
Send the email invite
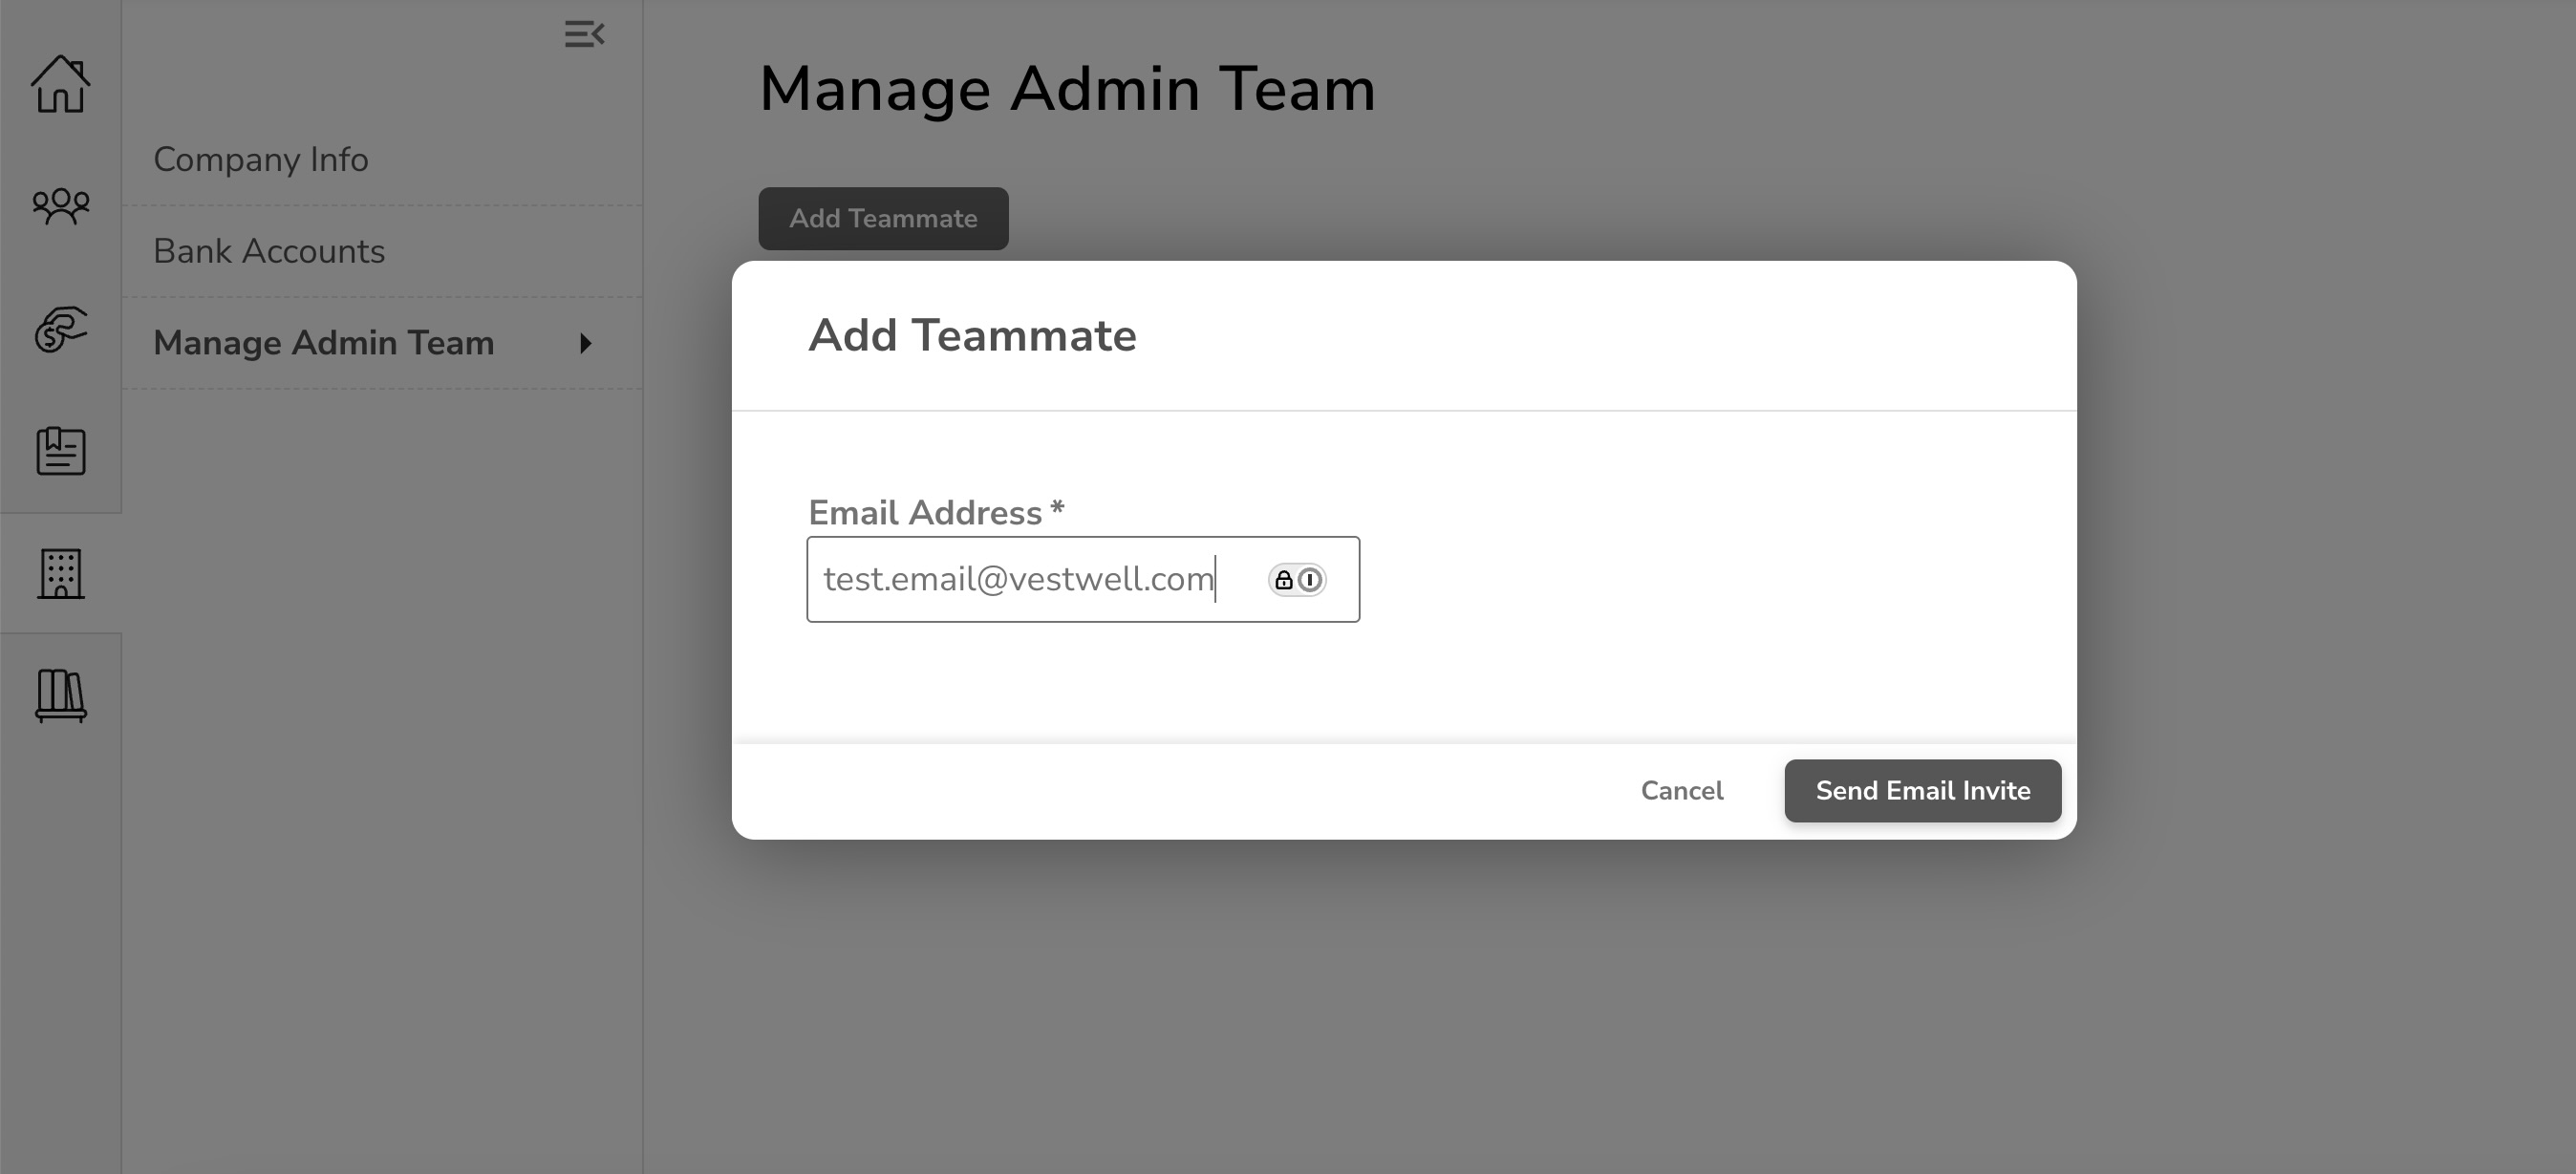[x=1923, y=791]
